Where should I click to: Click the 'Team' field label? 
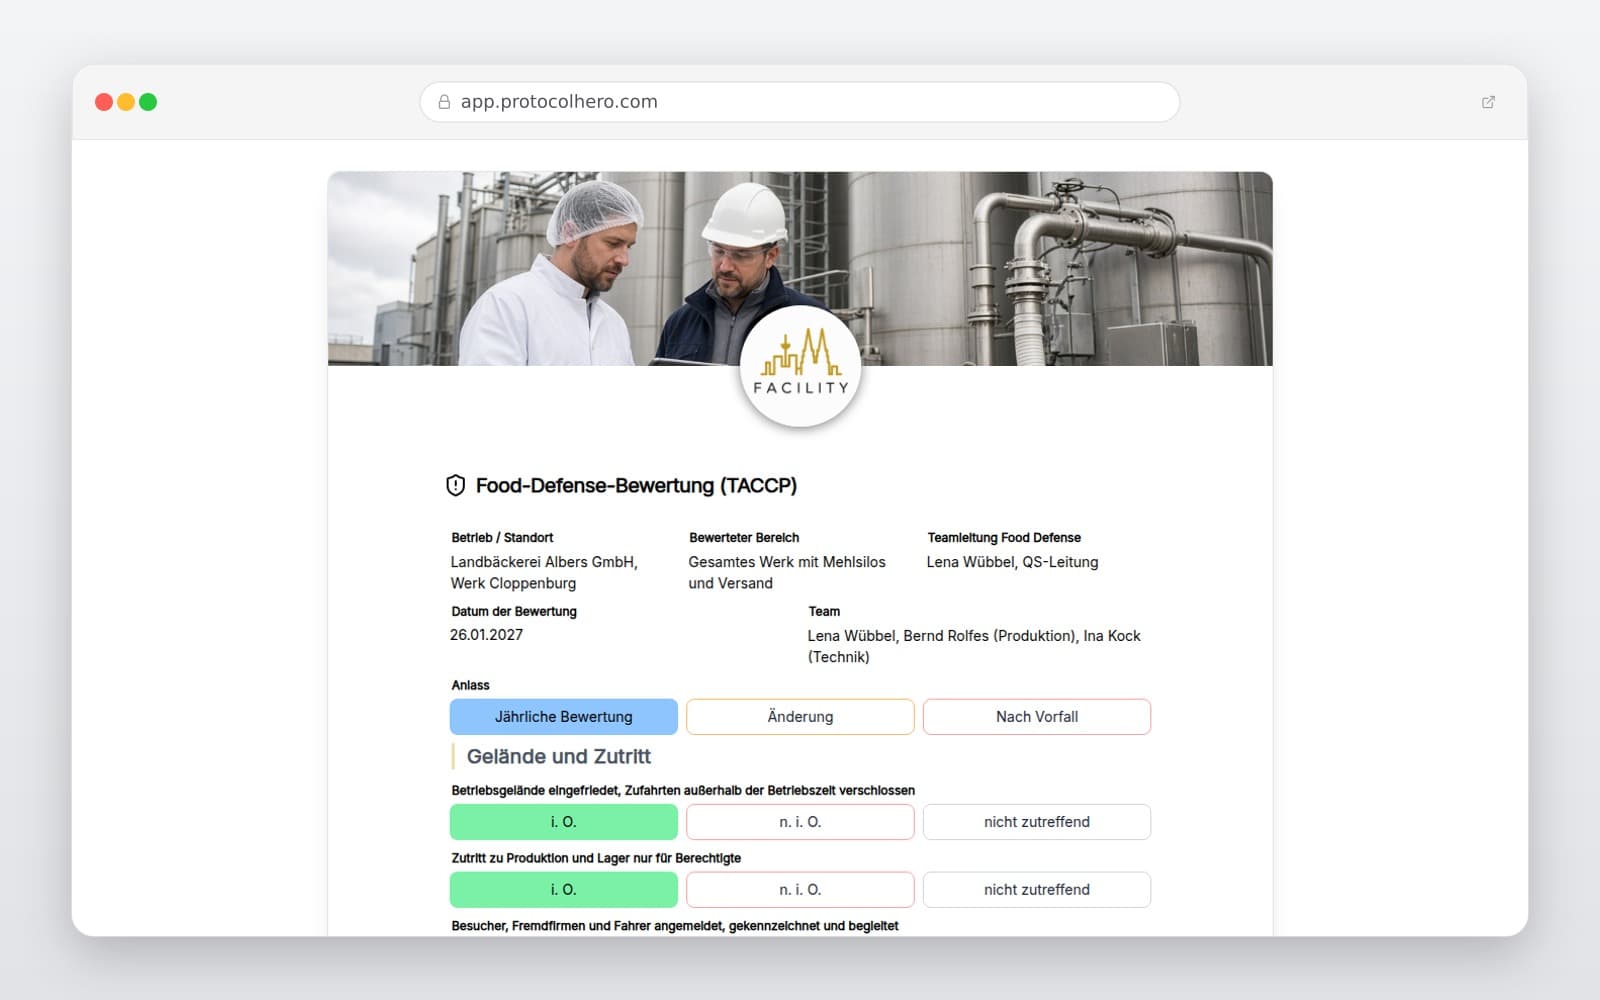(824, 612)
